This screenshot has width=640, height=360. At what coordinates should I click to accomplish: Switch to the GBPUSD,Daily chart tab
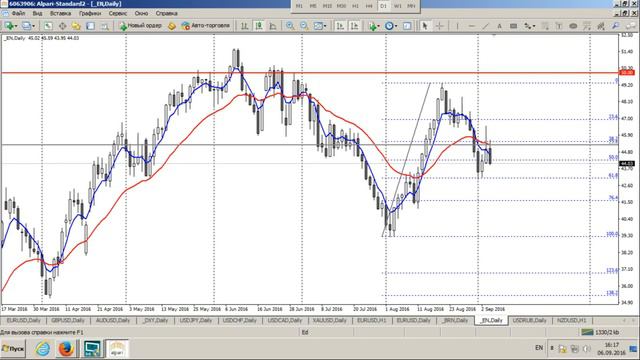pos(68,320)
